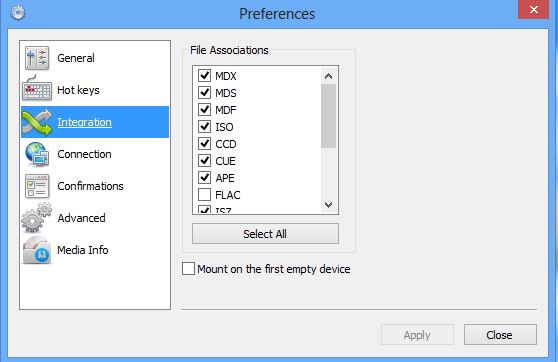Screen dimensions: 558x362
Task: Disable the CUE file association
Action: click(x=205, y=161)
